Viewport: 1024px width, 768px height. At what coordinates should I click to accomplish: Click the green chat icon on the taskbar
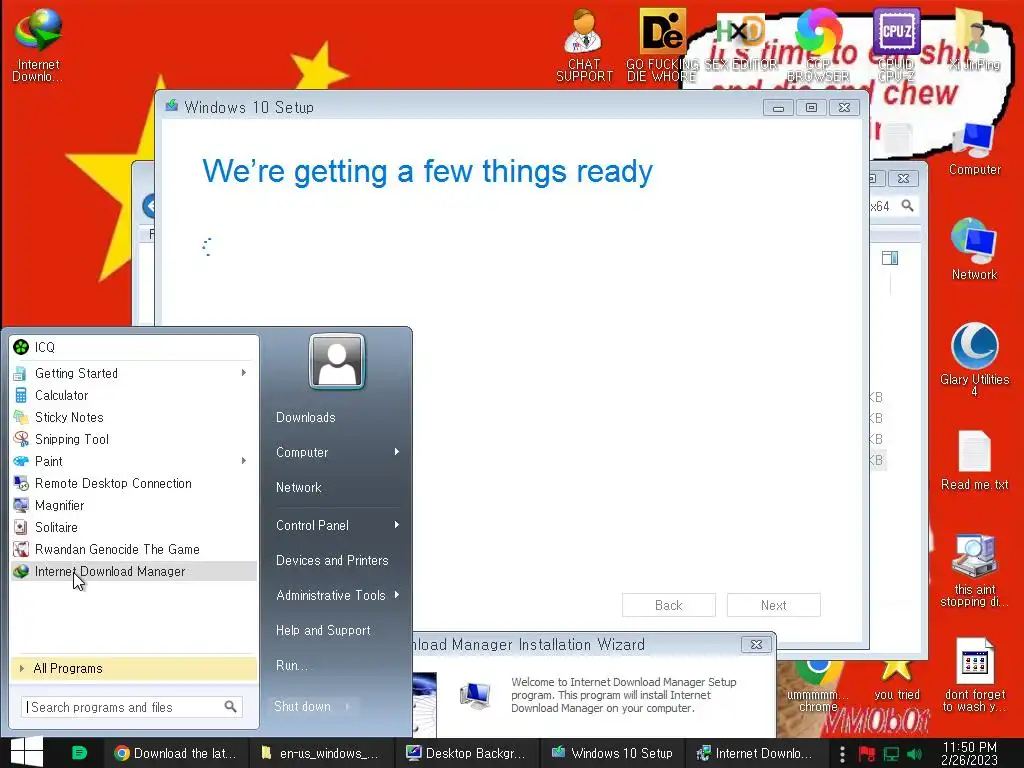point(79,753)
